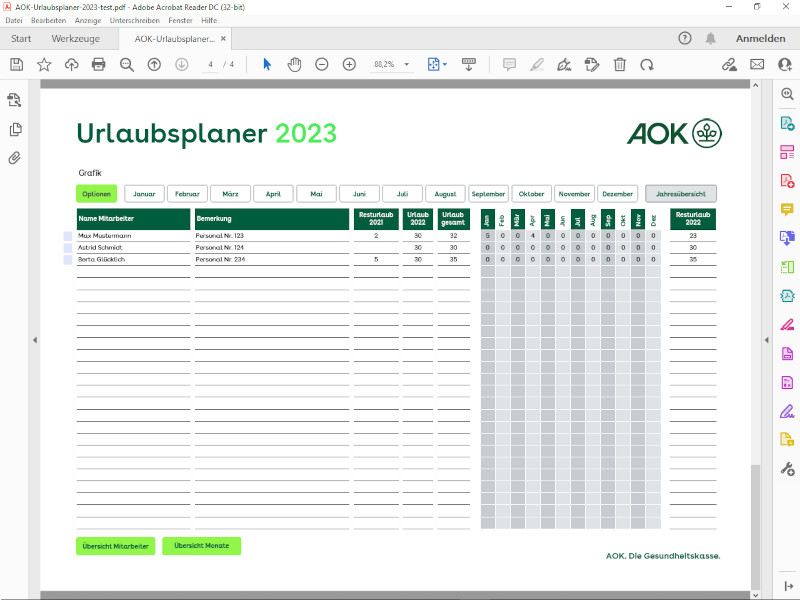Click the green Optionen button
This screenshot has width=800, height=600.
[x=96, y=194]
